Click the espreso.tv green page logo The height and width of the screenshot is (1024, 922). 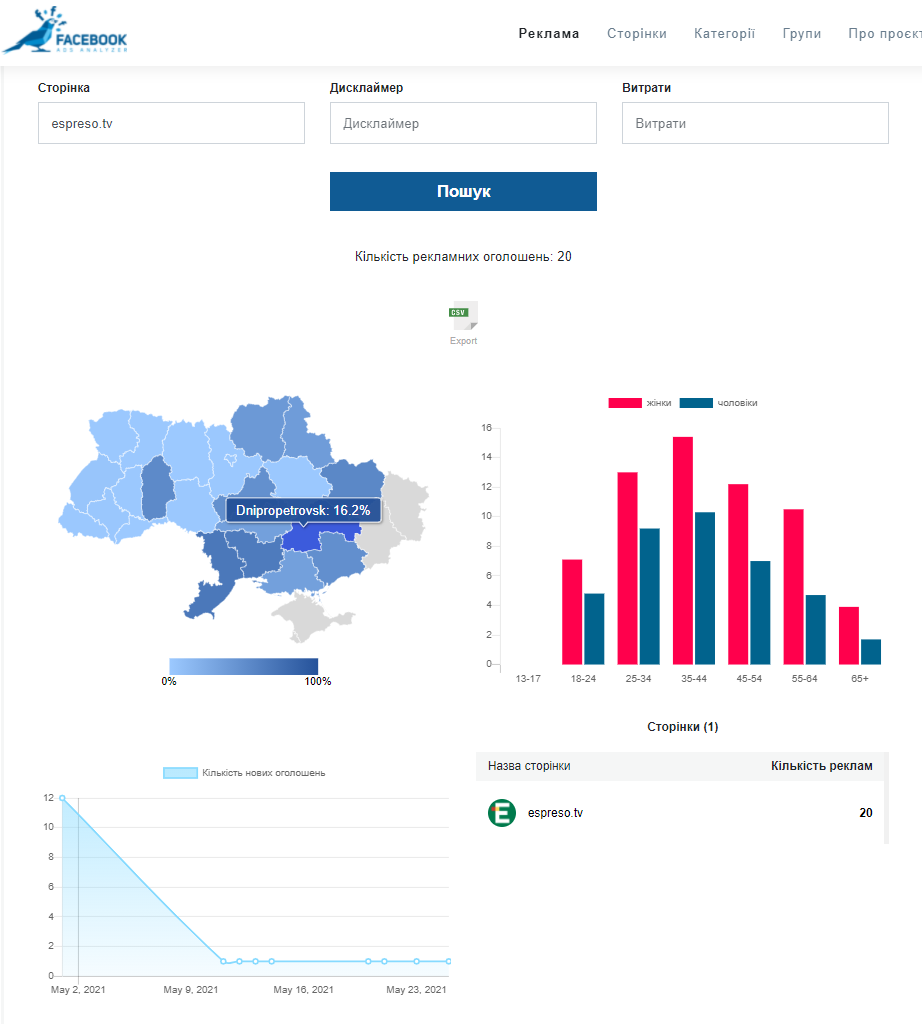pos(501,813)
